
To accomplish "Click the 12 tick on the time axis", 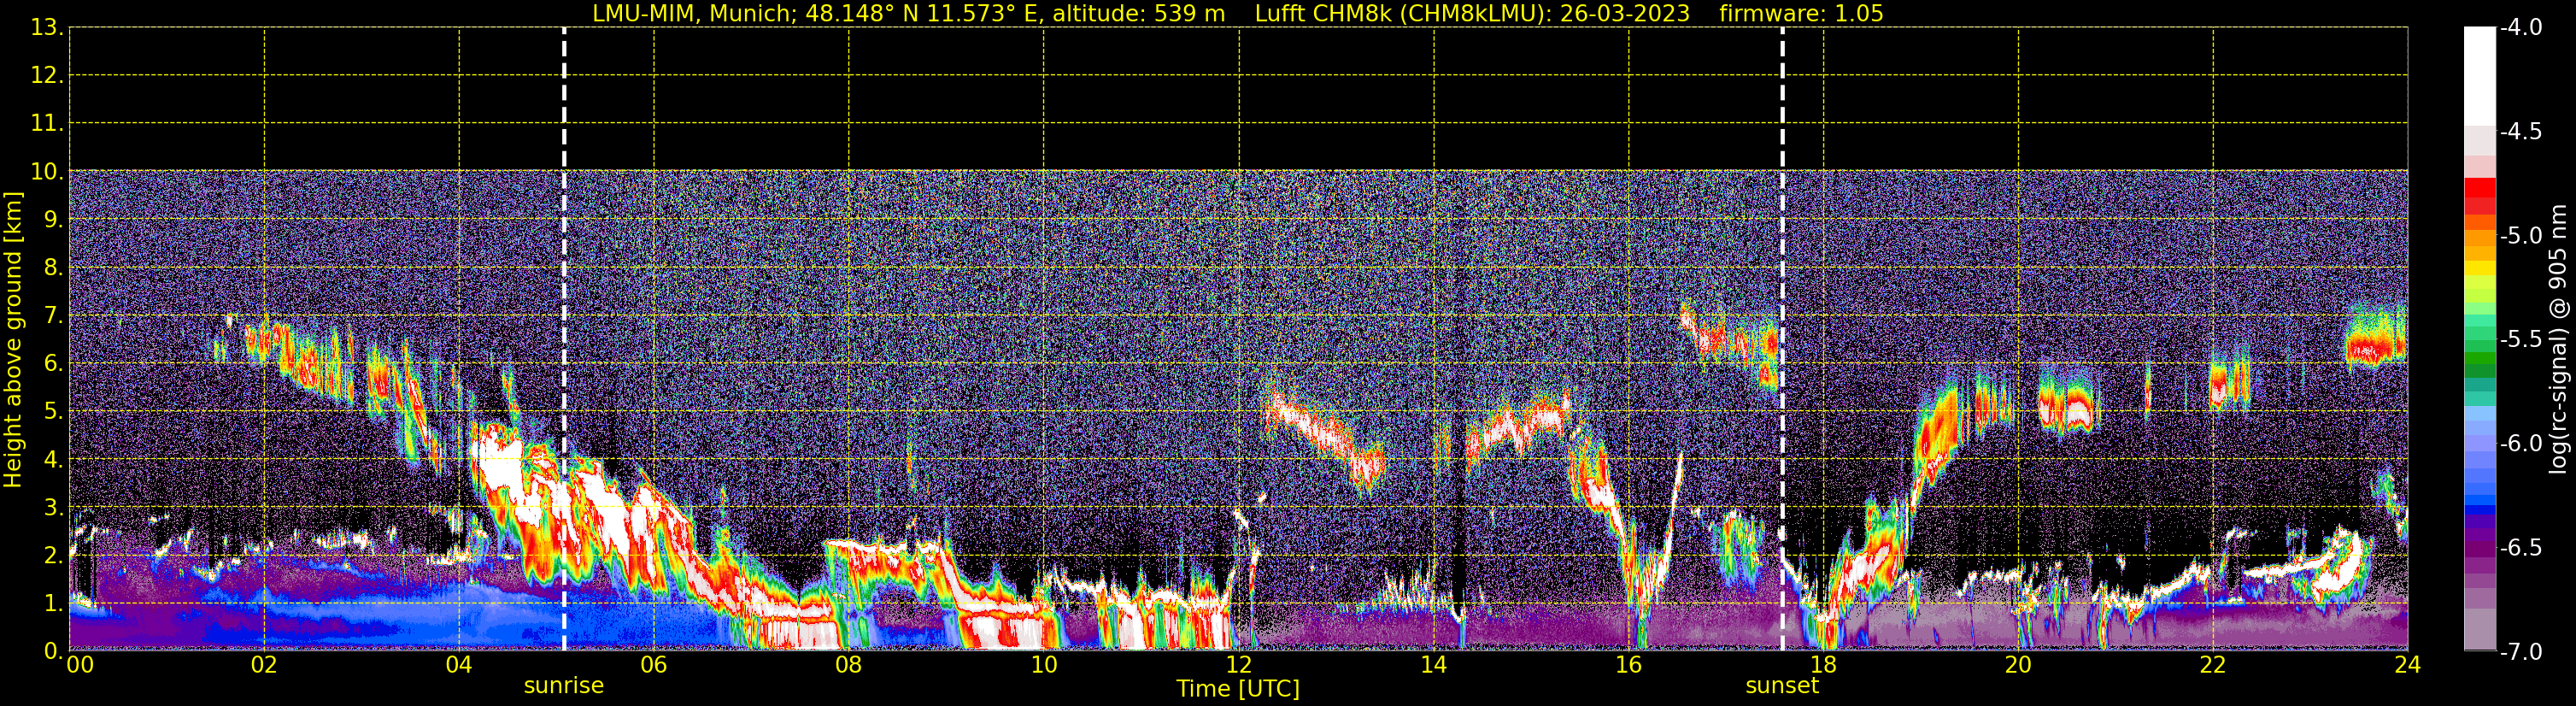I will coord(1238,665).
